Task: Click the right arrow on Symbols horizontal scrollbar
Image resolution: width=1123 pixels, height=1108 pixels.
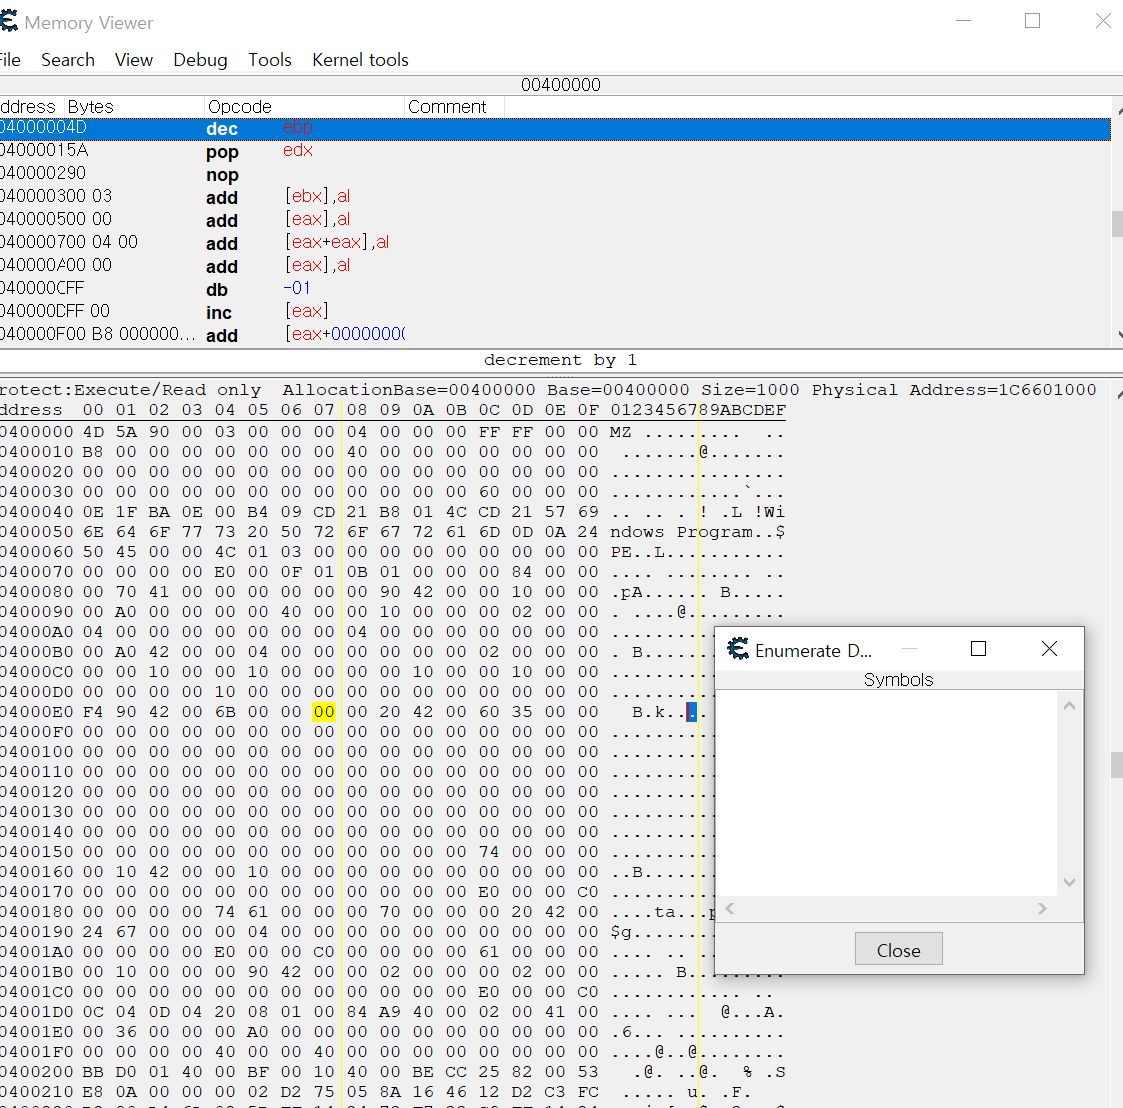Action: pos(1041,909)
